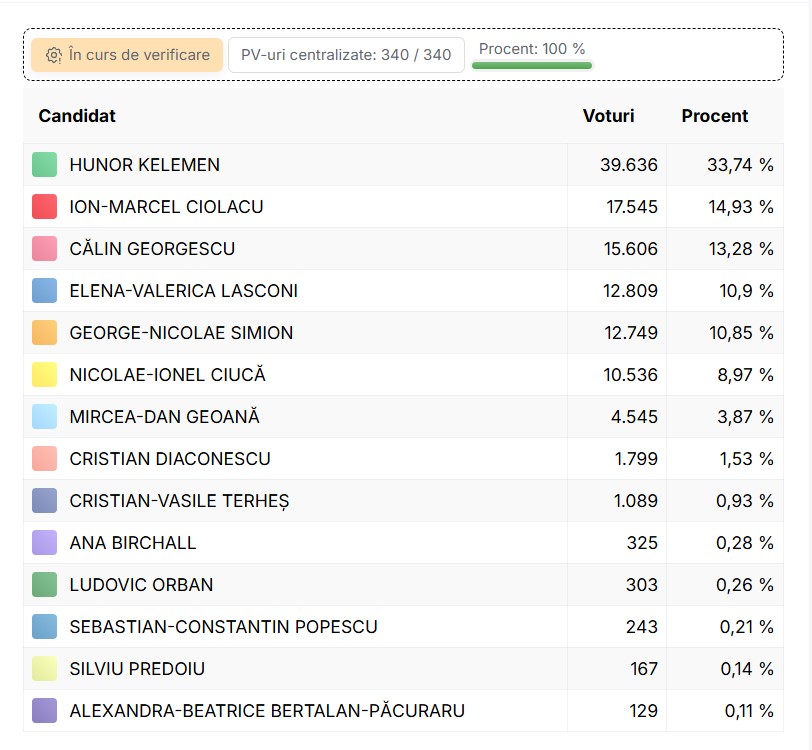Select the Ana Birchall candidate row
Viewport: 812px width, 750px height.
pos(133,543)
